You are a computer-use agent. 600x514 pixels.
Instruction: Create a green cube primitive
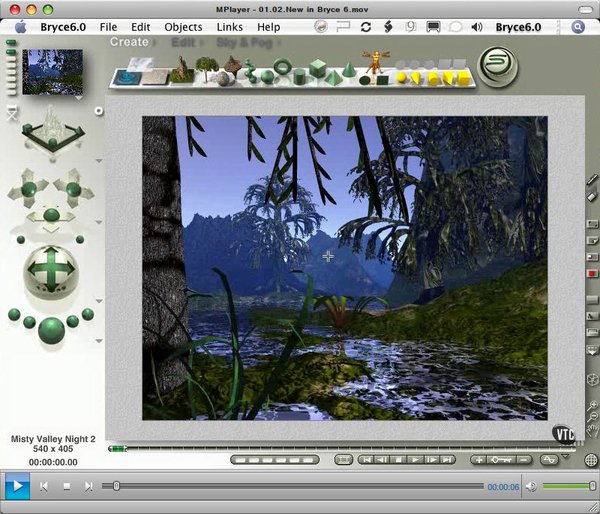click(318, 68)
